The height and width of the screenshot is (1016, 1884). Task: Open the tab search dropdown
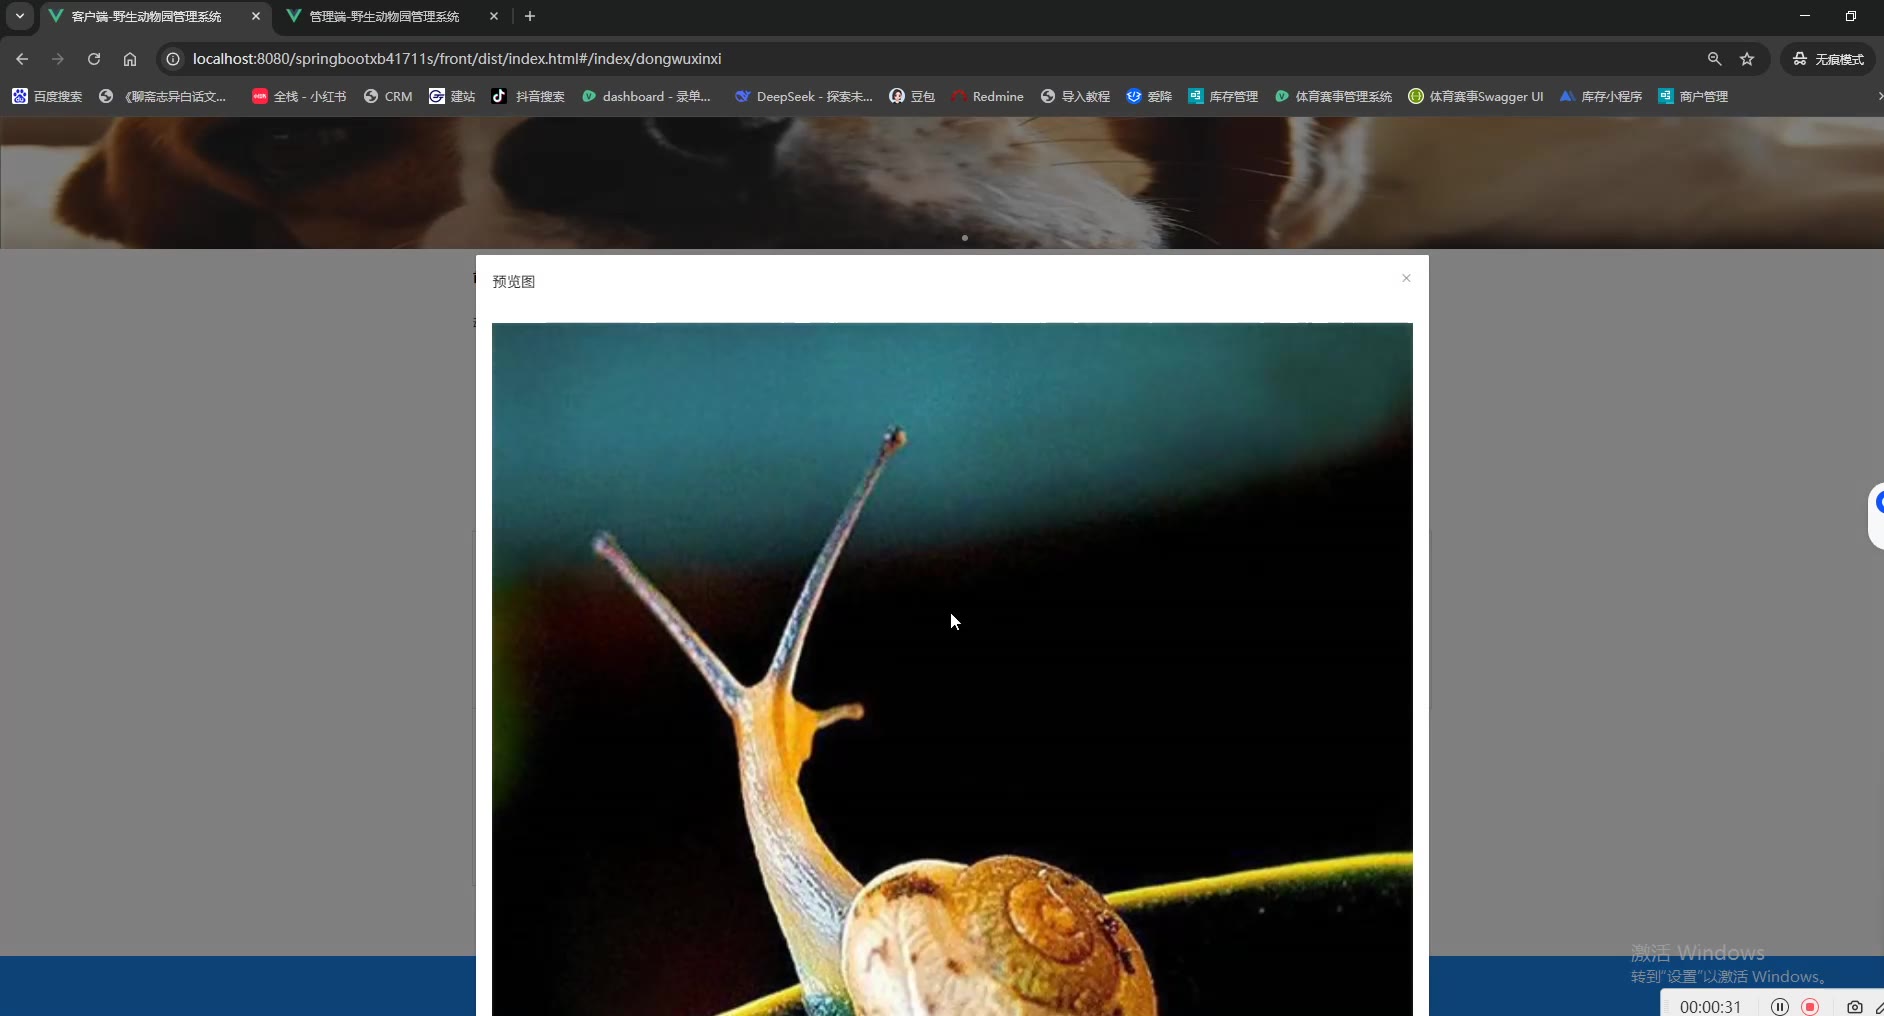coord(20,16)
